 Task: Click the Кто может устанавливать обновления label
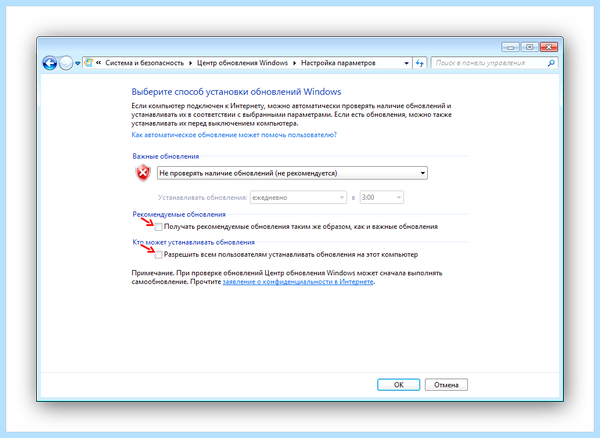point(194,243)
